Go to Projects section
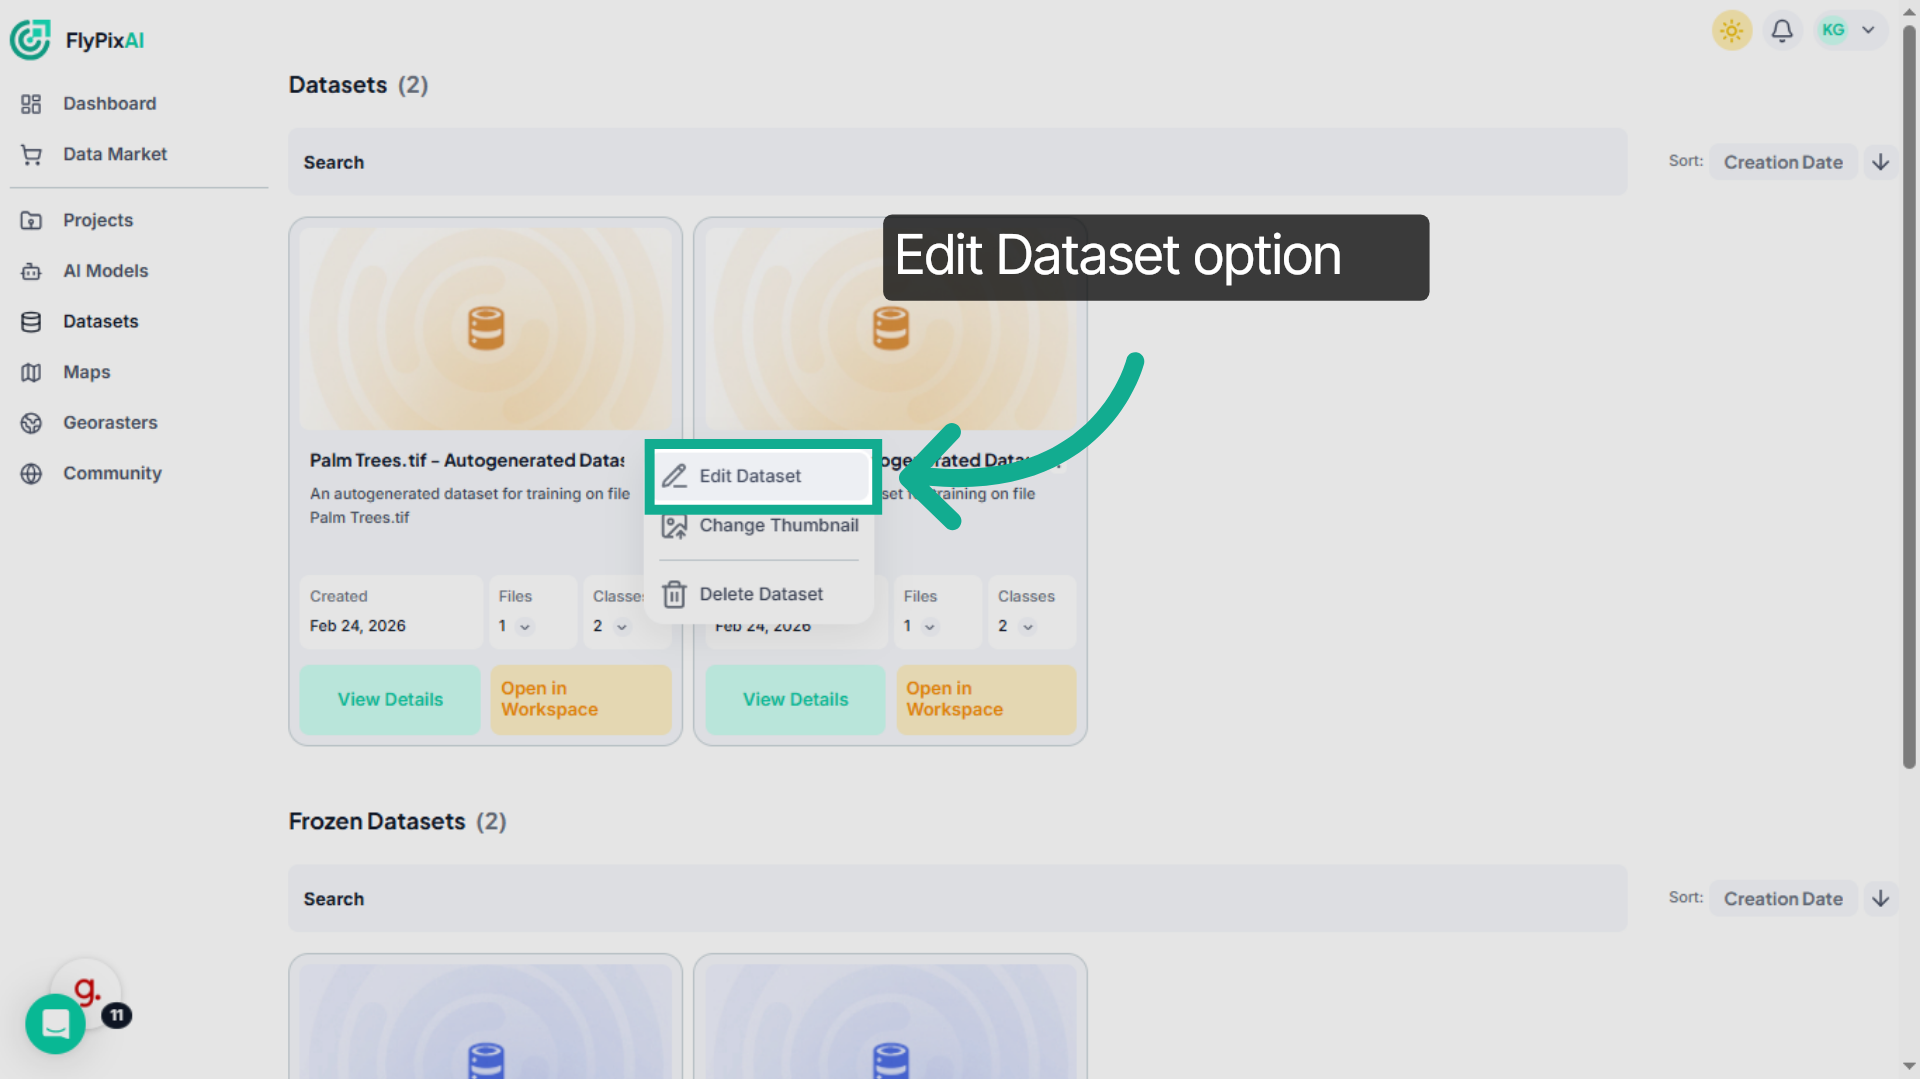 [98, 220]
